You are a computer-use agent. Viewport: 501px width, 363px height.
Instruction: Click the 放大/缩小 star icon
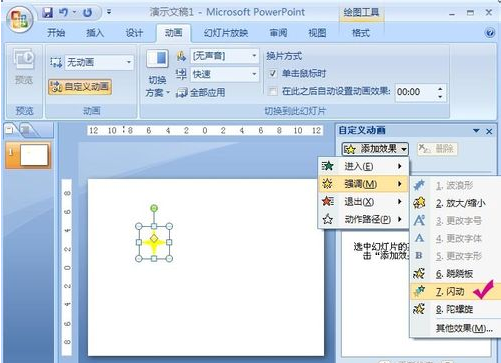click(x=419, y=203)
